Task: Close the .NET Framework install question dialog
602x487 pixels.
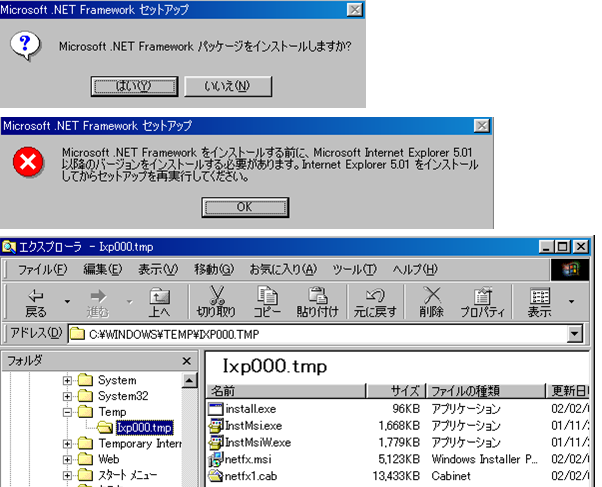Action: [355, 10]
